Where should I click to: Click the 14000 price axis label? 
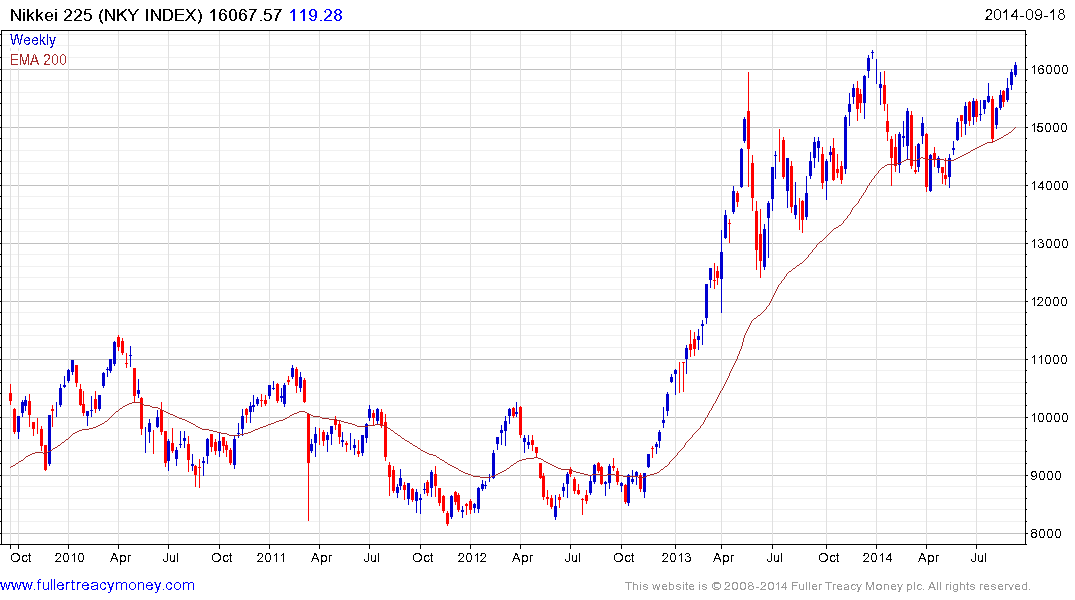coord(1049,185)
